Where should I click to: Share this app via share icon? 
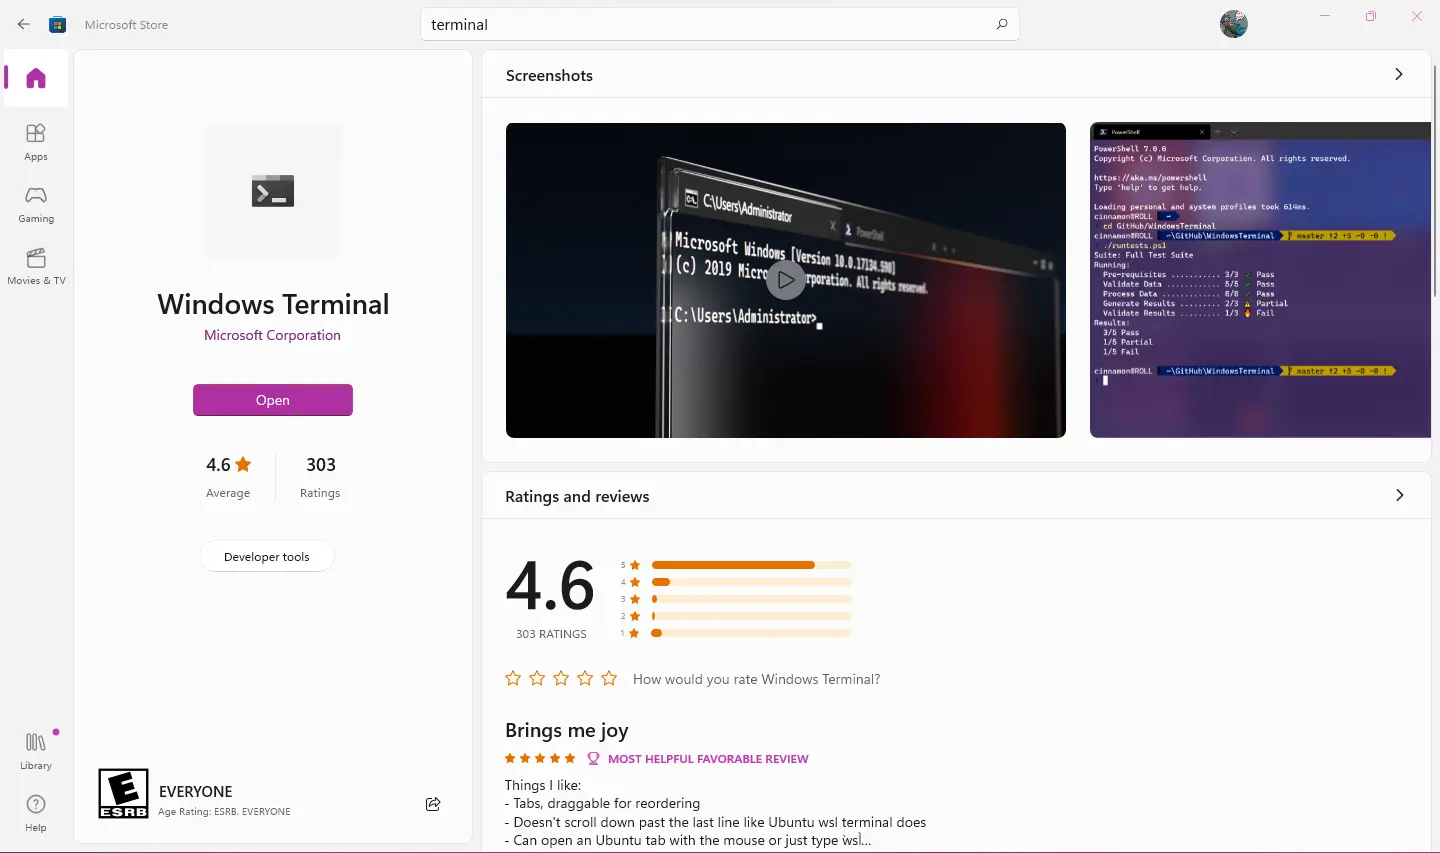pos(433,804)
